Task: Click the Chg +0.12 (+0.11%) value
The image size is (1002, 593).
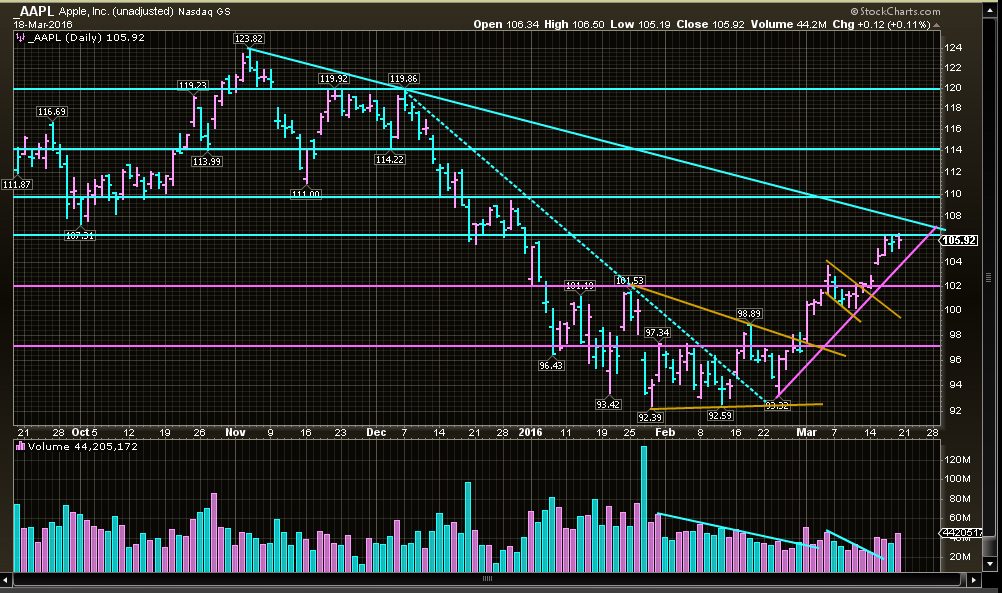Action: (881, 24)
